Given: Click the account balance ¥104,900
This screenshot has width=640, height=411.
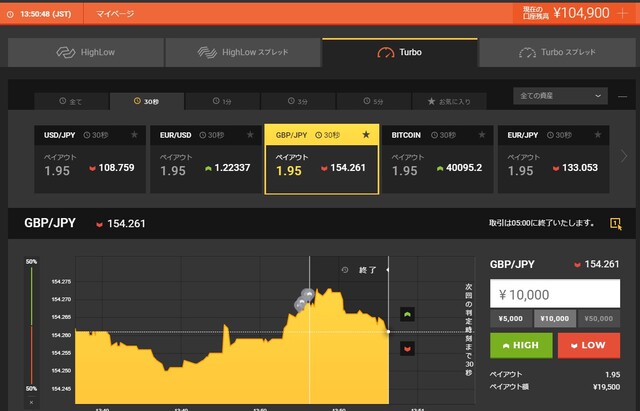Looking at the screenshot, I should 581,13.
